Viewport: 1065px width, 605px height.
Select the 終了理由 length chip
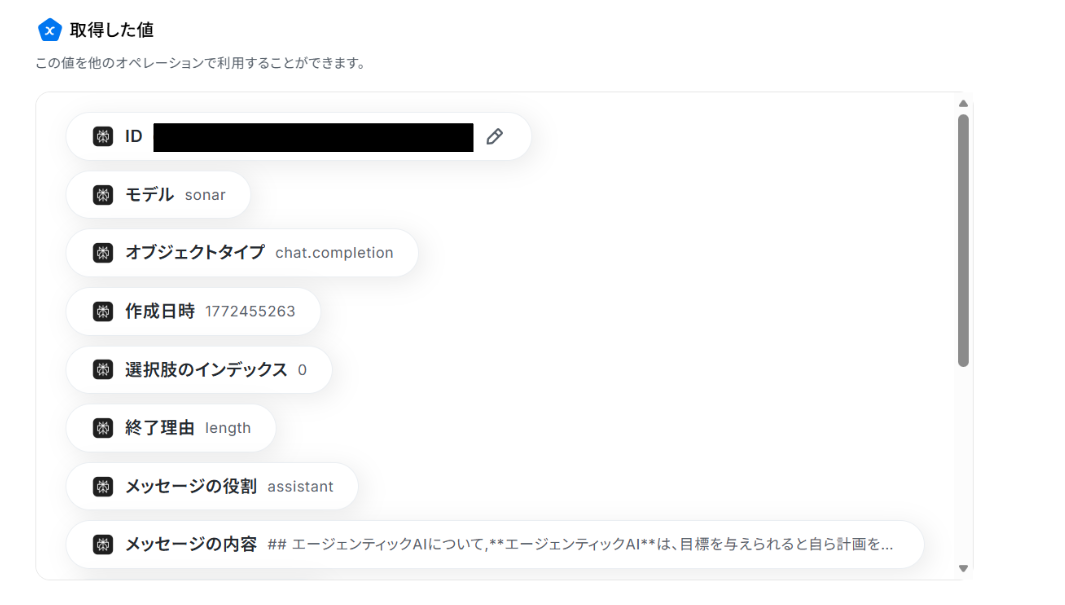click(x=187, y=428)
